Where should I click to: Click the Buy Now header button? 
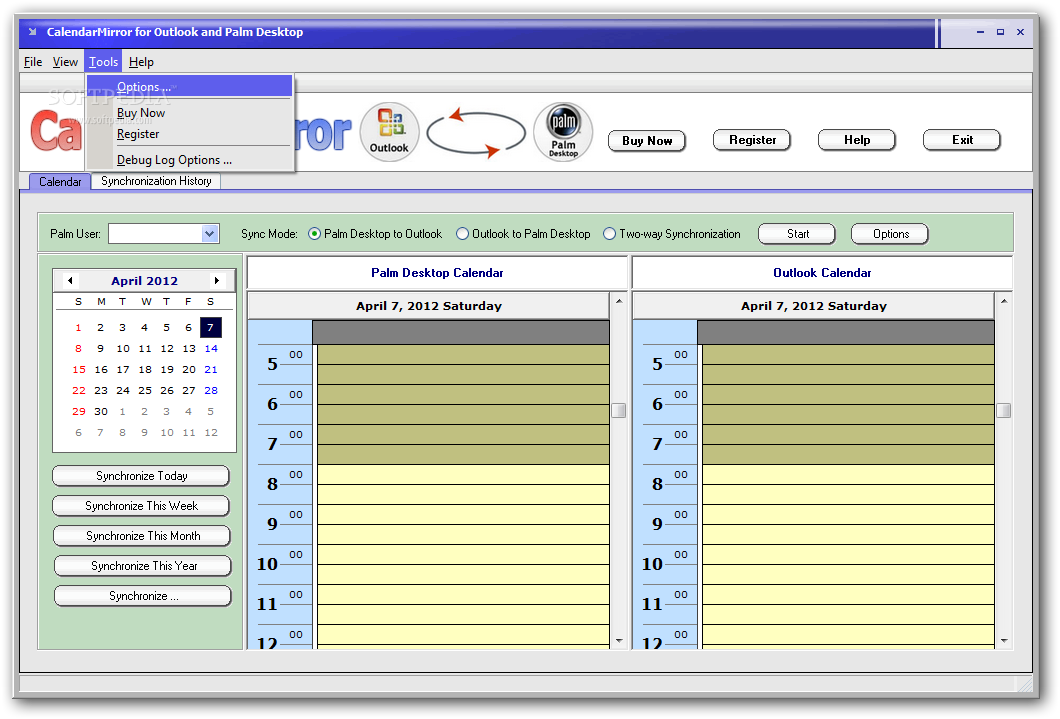pyautogui.click(x=647, y=141)
